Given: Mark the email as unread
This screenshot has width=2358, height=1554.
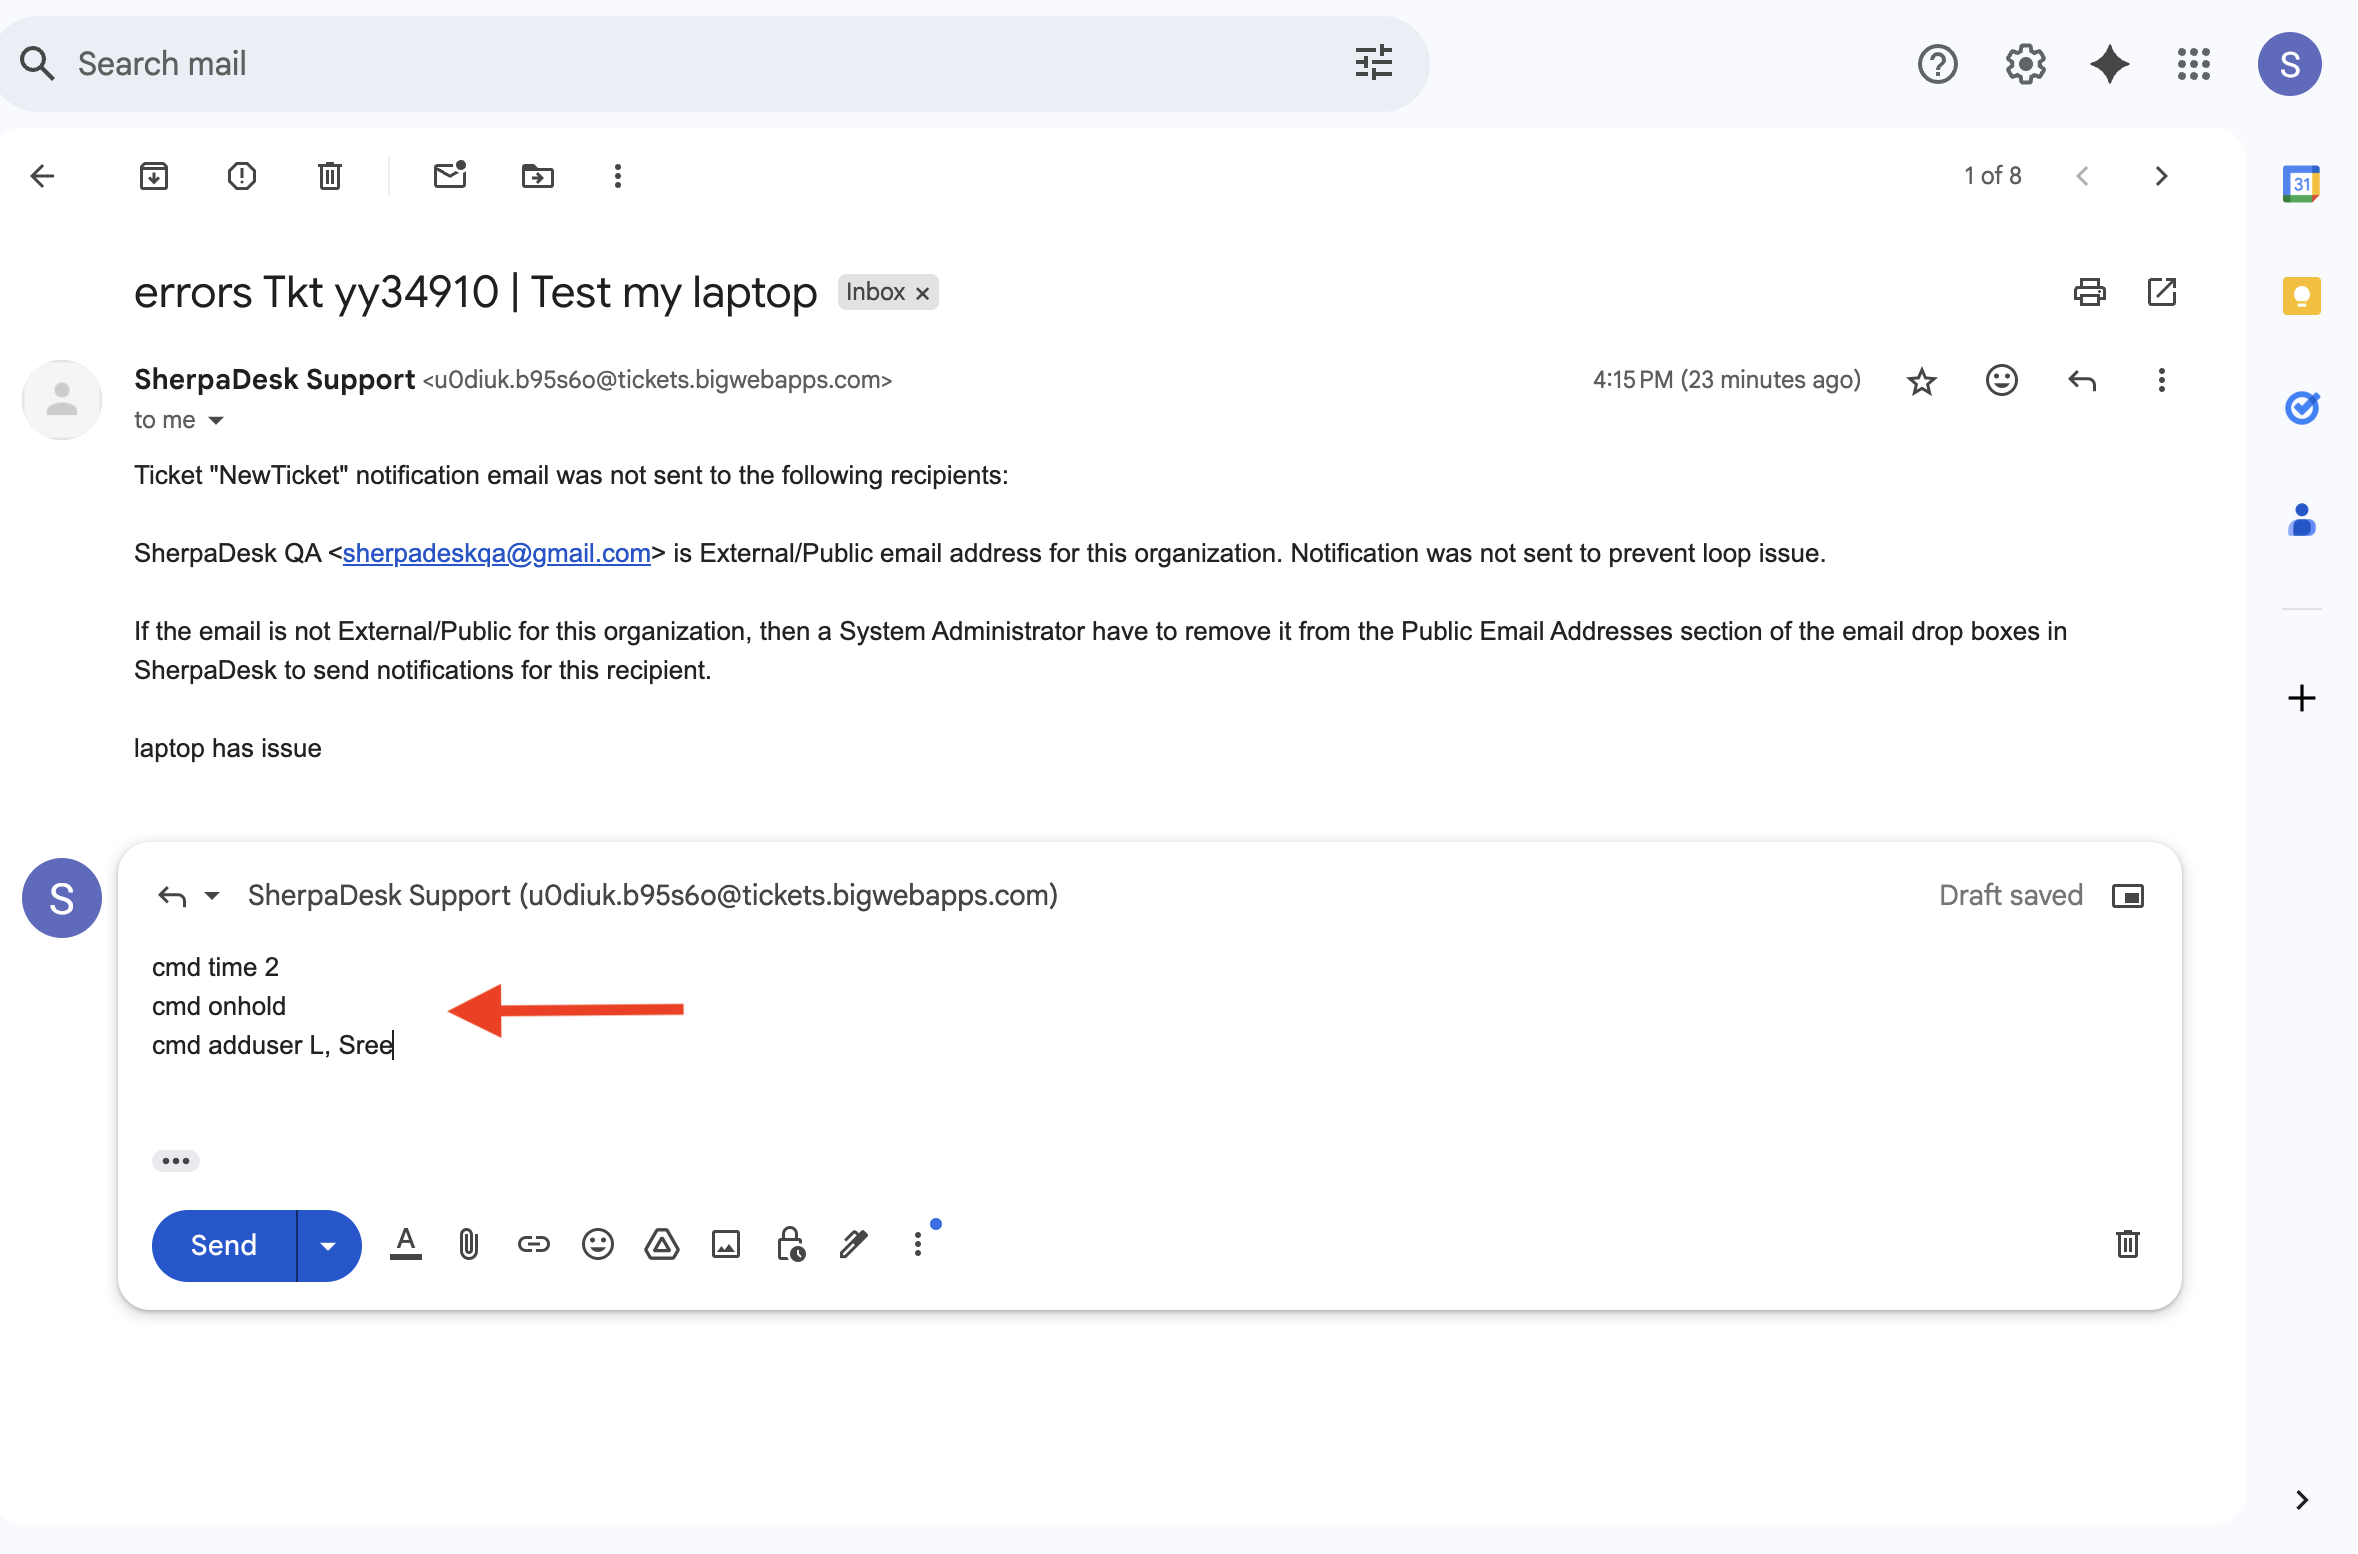Looking at the screenshot, I should (x=449, y=176).
